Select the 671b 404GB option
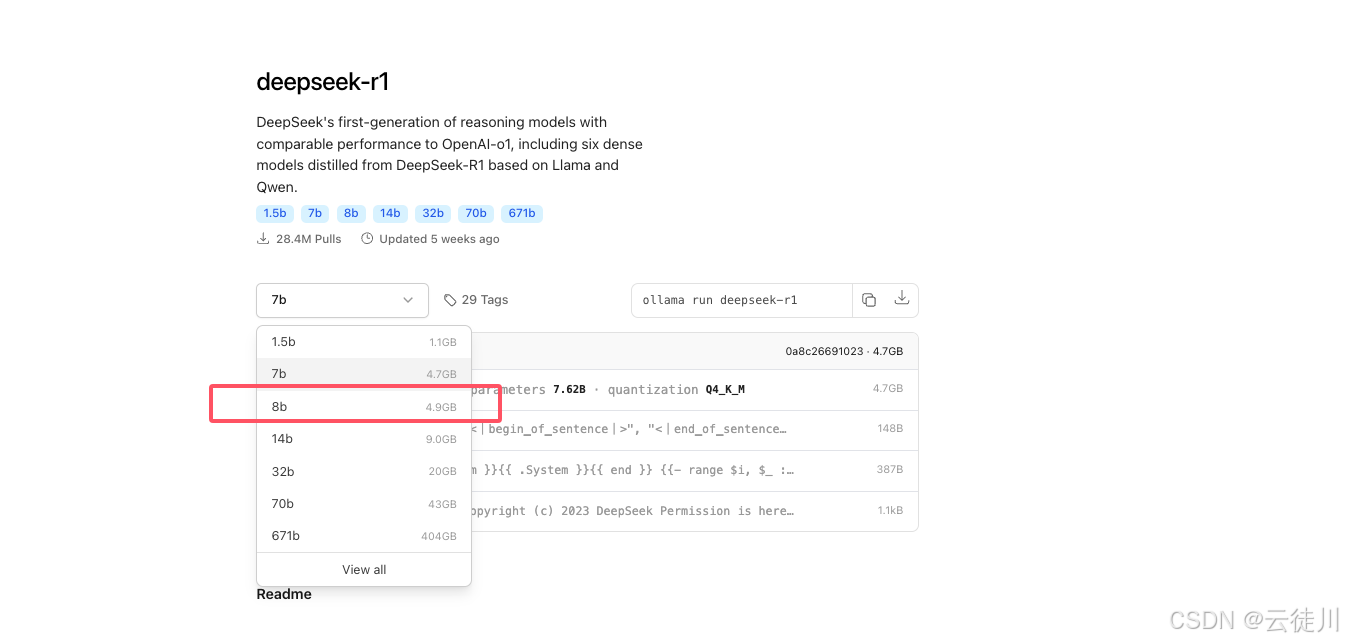 pyautogui.click(x=364, y=536)
